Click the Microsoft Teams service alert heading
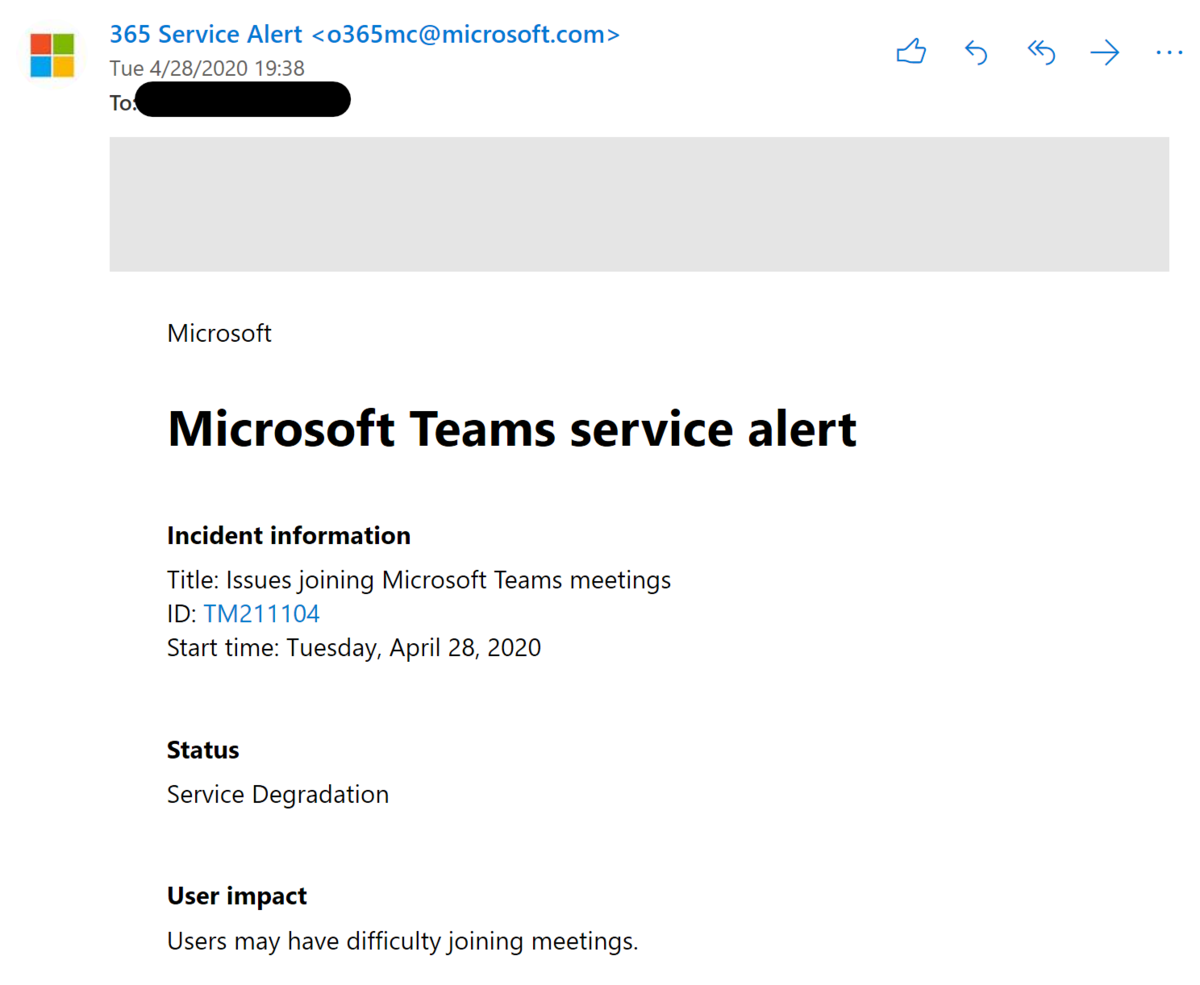The image size is (1200, 985). pyautogui.click(x=511, y=430)
